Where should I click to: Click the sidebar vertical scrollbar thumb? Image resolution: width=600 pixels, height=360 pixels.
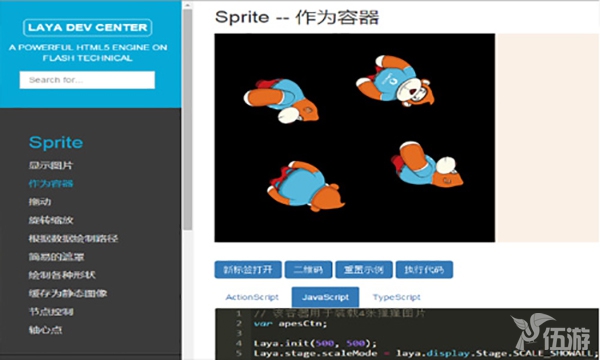[x=188, y=119]
